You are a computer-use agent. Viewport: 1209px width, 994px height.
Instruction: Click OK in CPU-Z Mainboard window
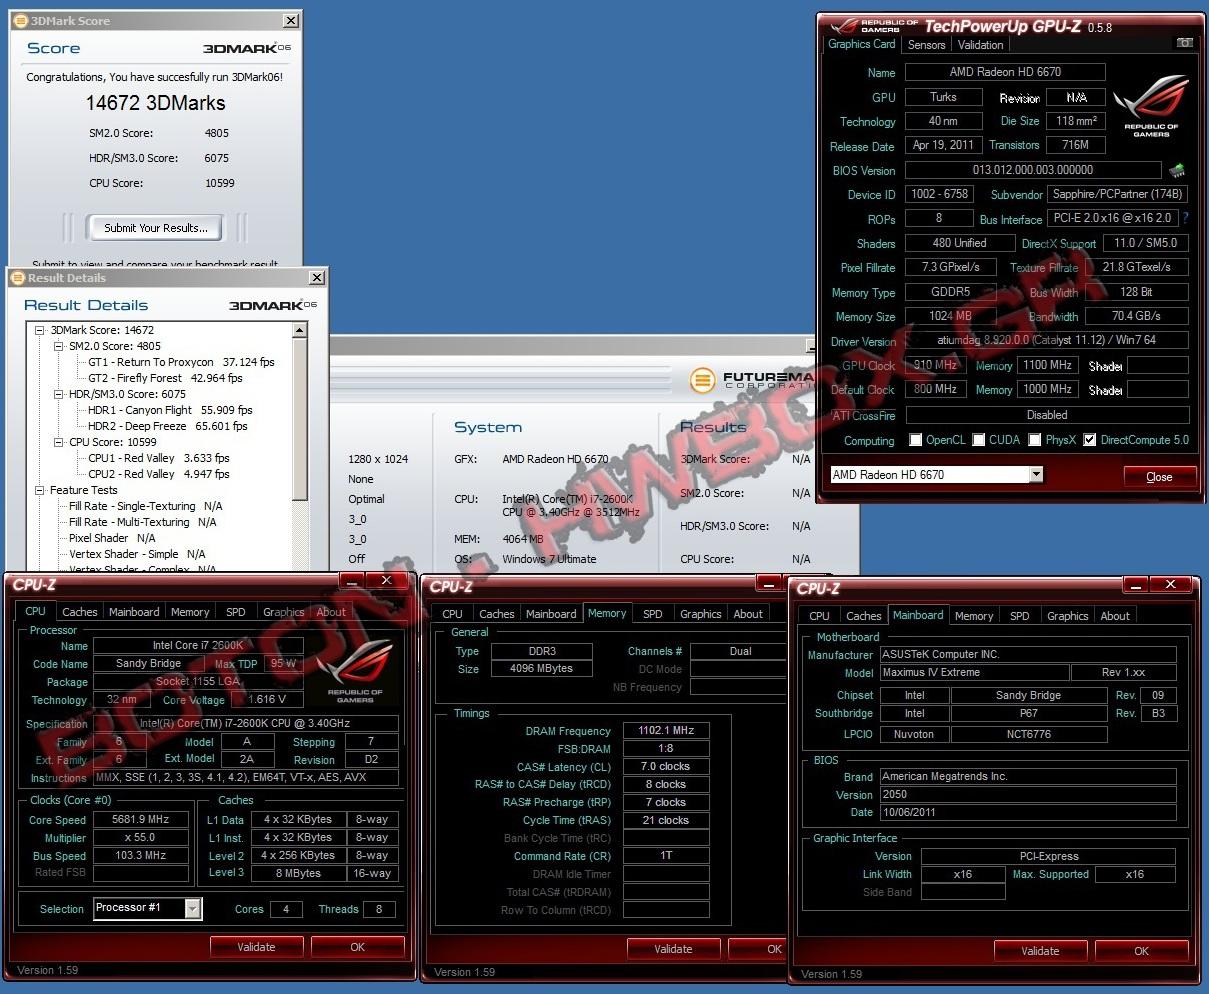[x=1141, y=951]
